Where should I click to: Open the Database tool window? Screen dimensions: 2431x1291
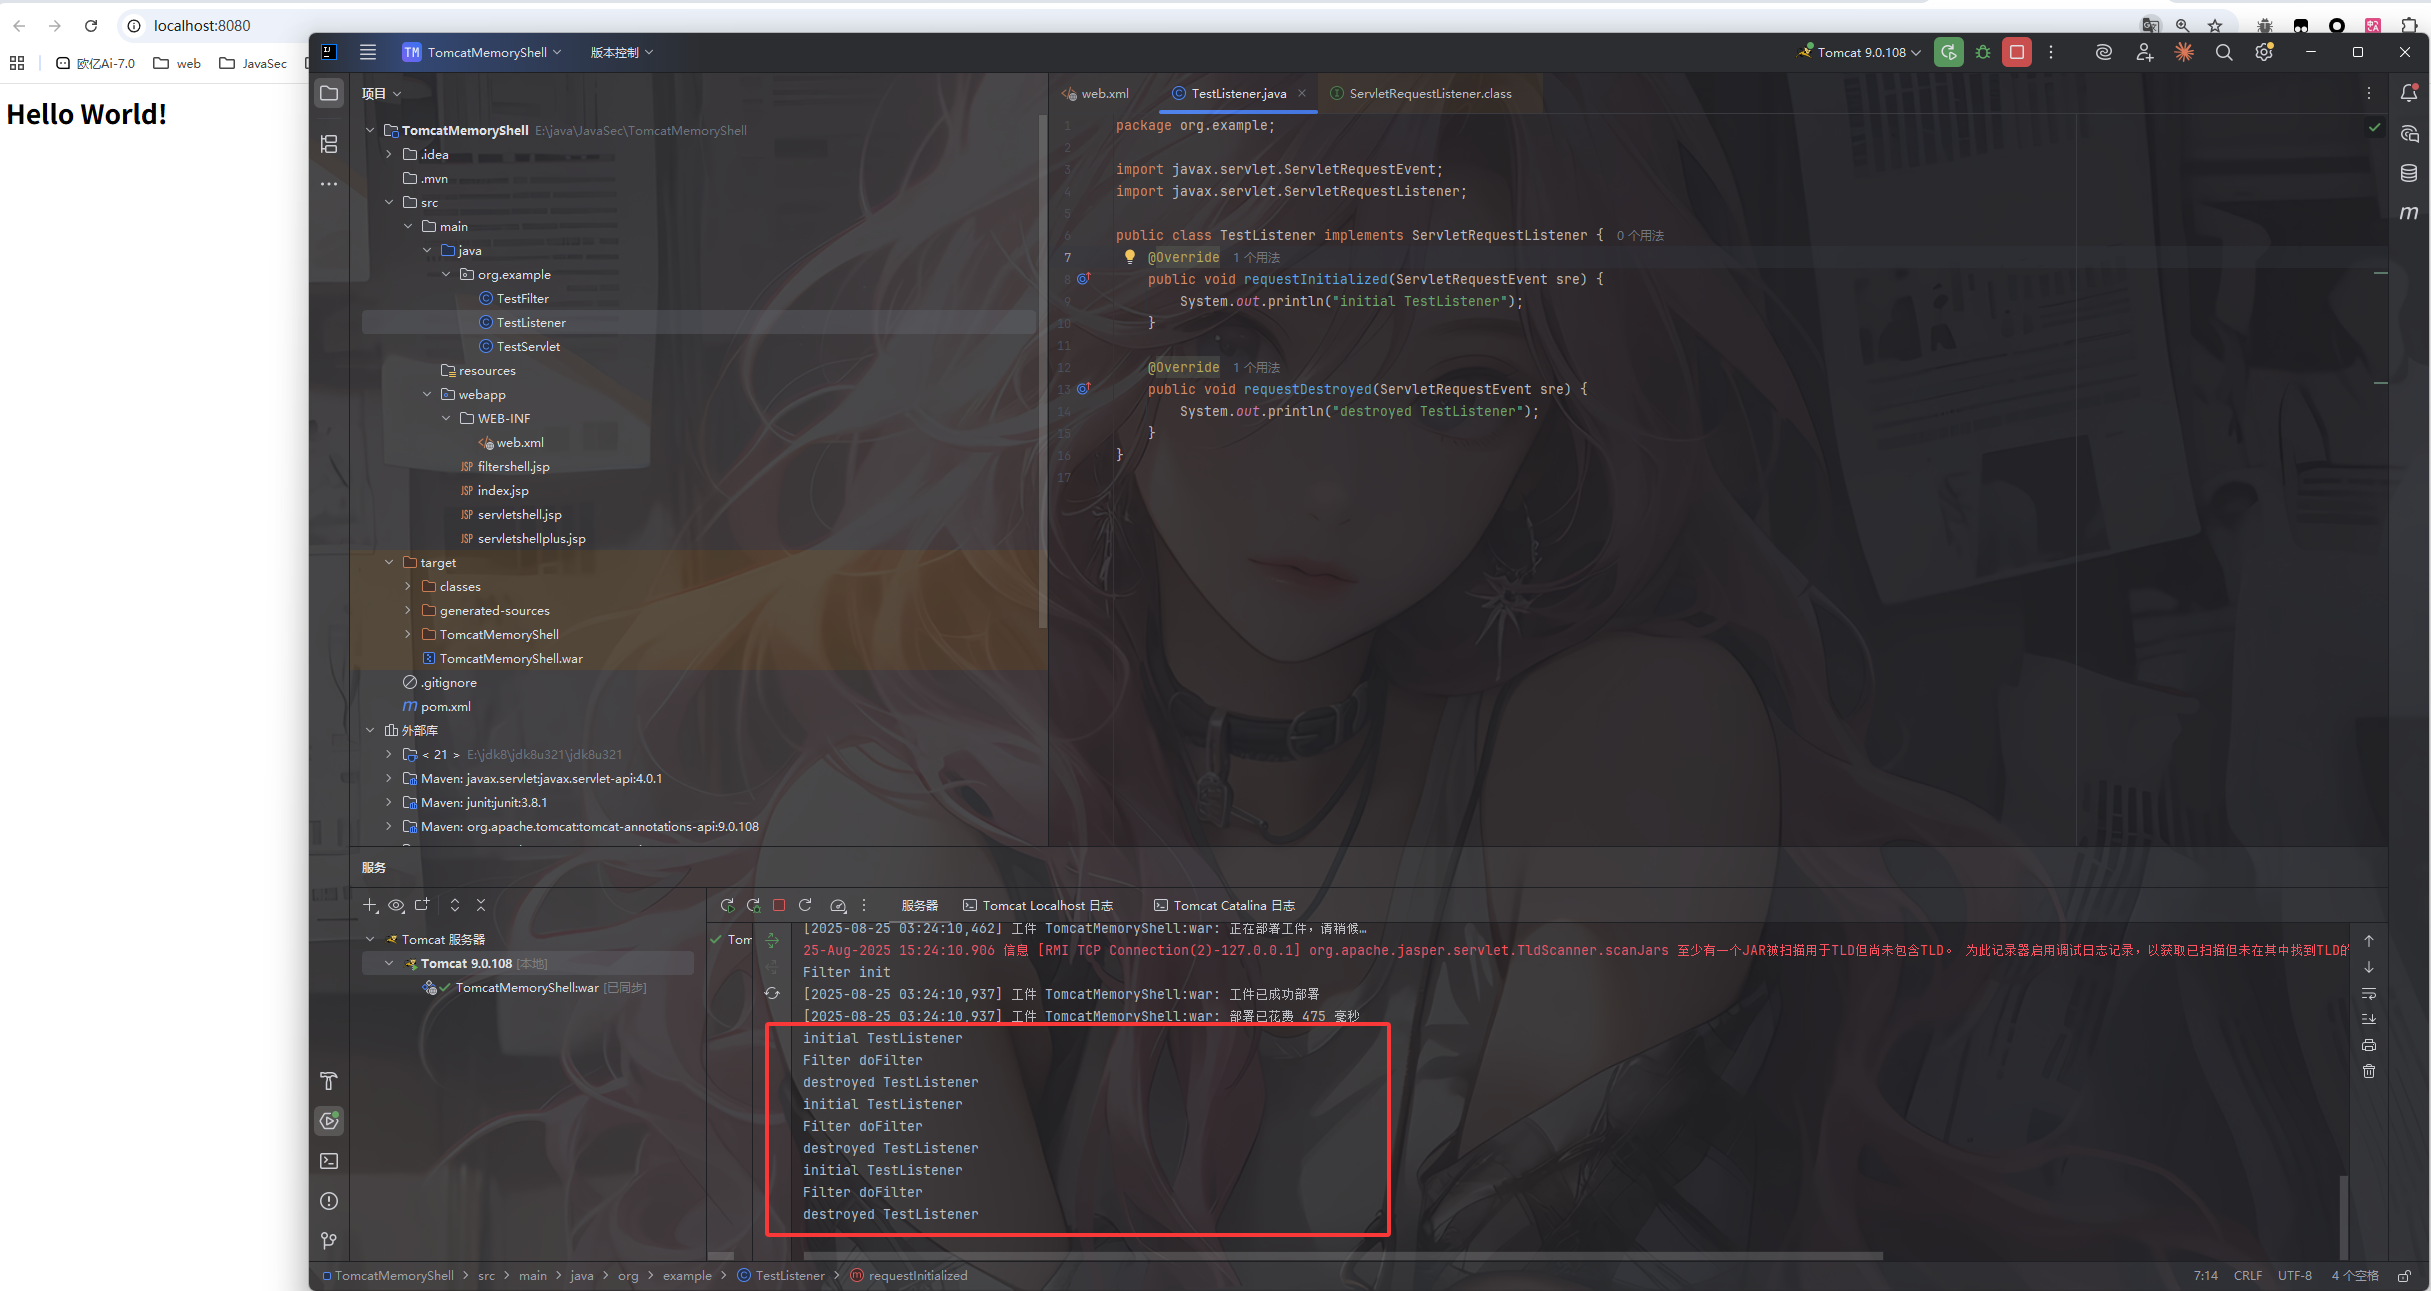pos(2409,173)
